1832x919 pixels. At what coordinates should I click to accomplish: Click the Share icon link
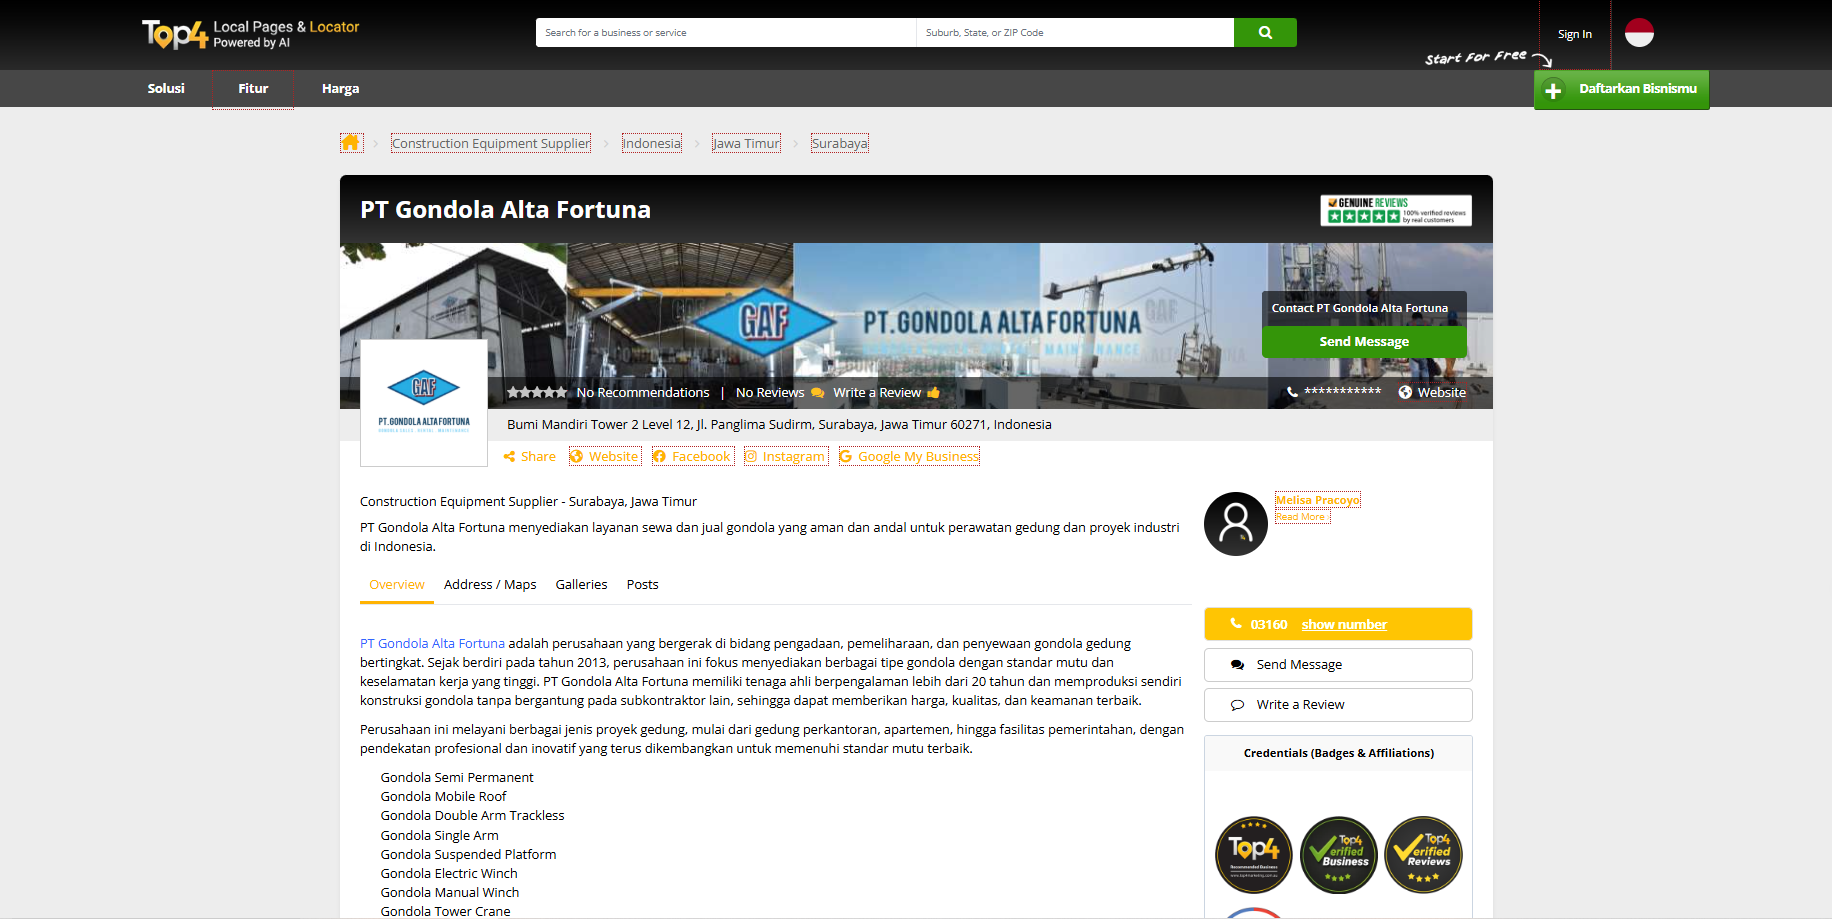point(530,456)
